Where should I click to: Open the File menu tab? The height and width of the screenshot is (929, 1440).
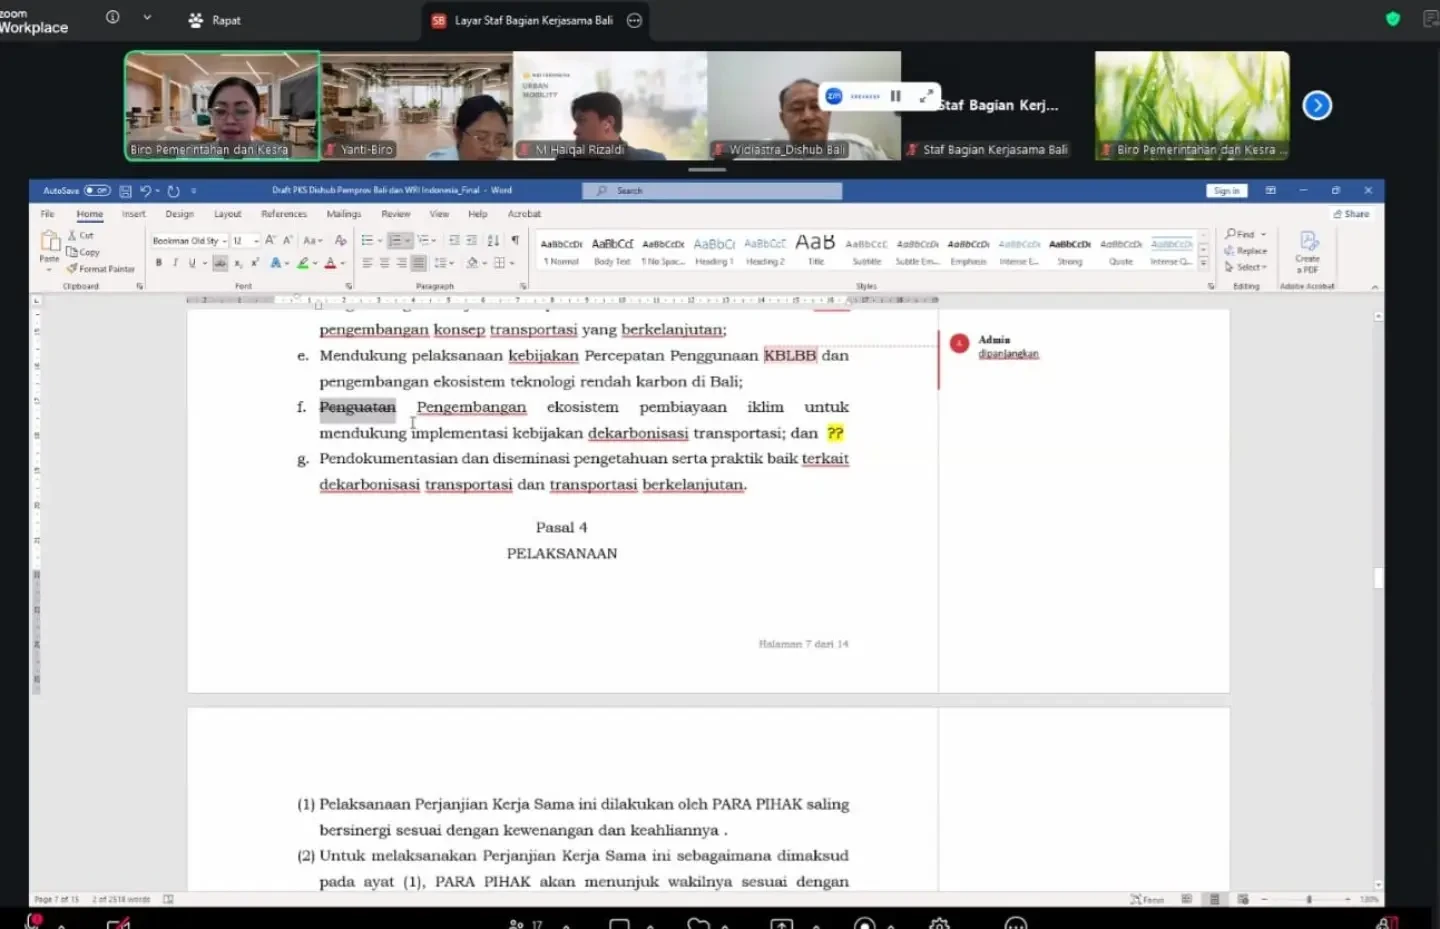pyautogui.click(x=47, y=214)
